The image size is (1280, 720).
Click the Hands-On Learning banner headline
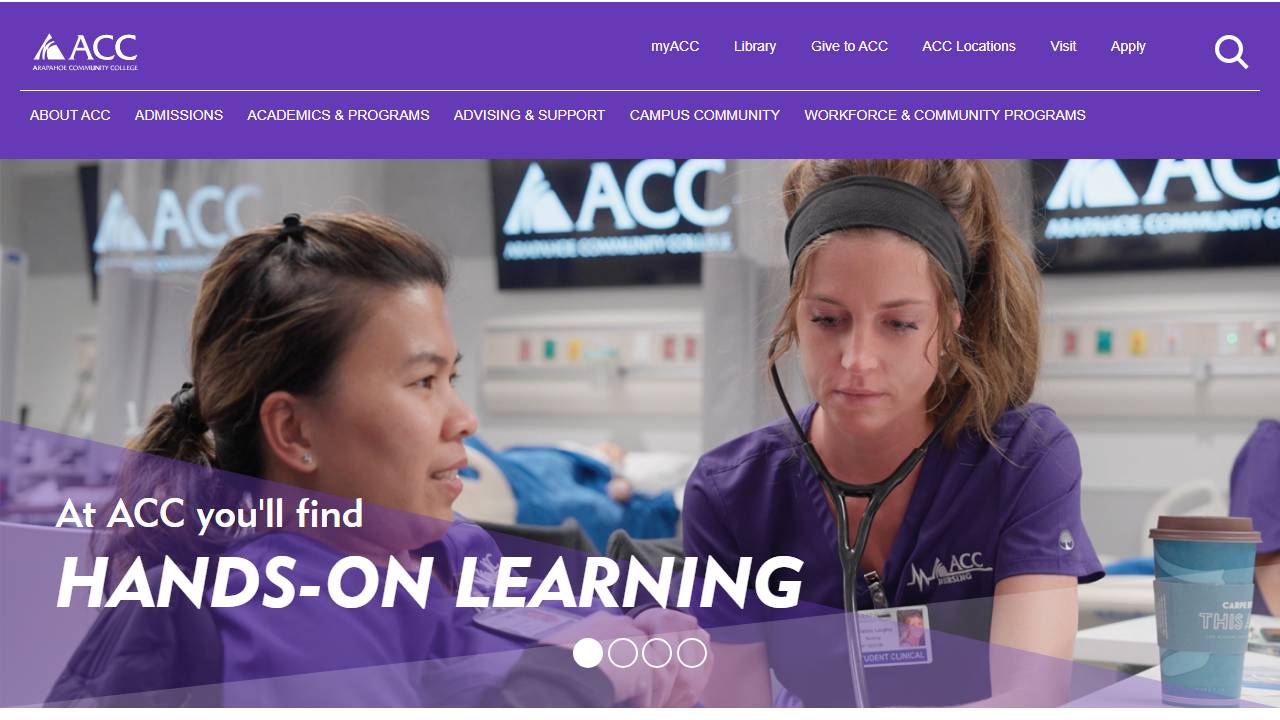pyautogui.click(x=429, y=582)
